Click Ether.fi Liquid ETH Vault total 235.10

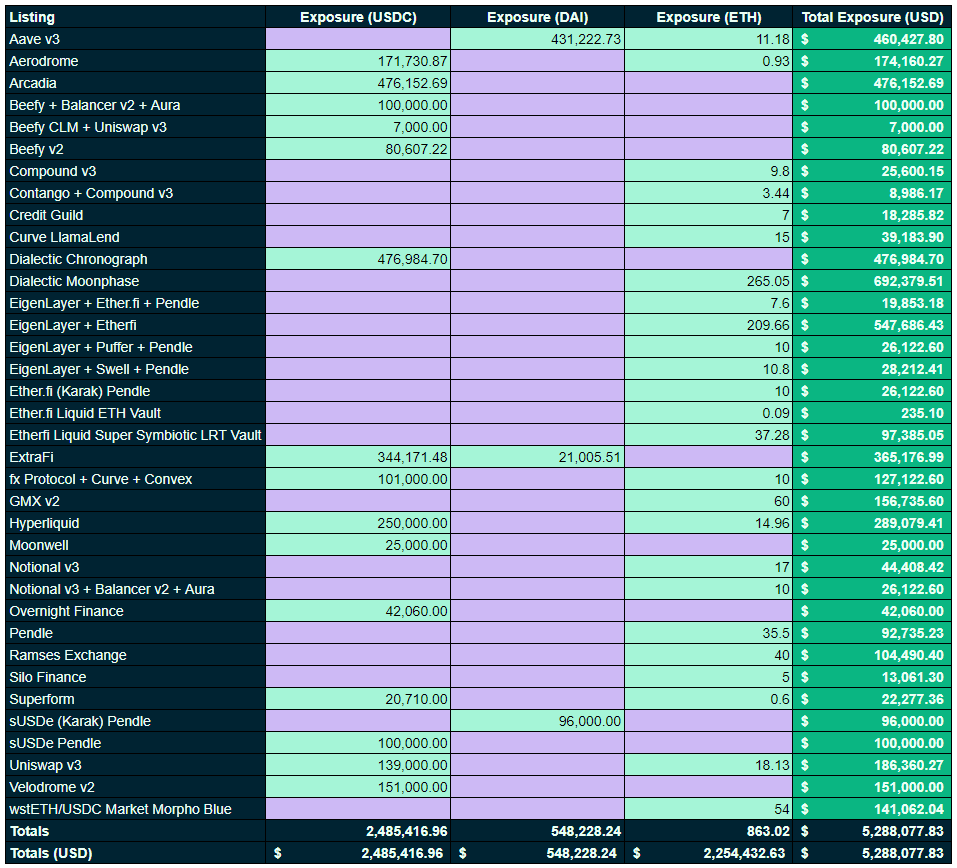(872, 413)
